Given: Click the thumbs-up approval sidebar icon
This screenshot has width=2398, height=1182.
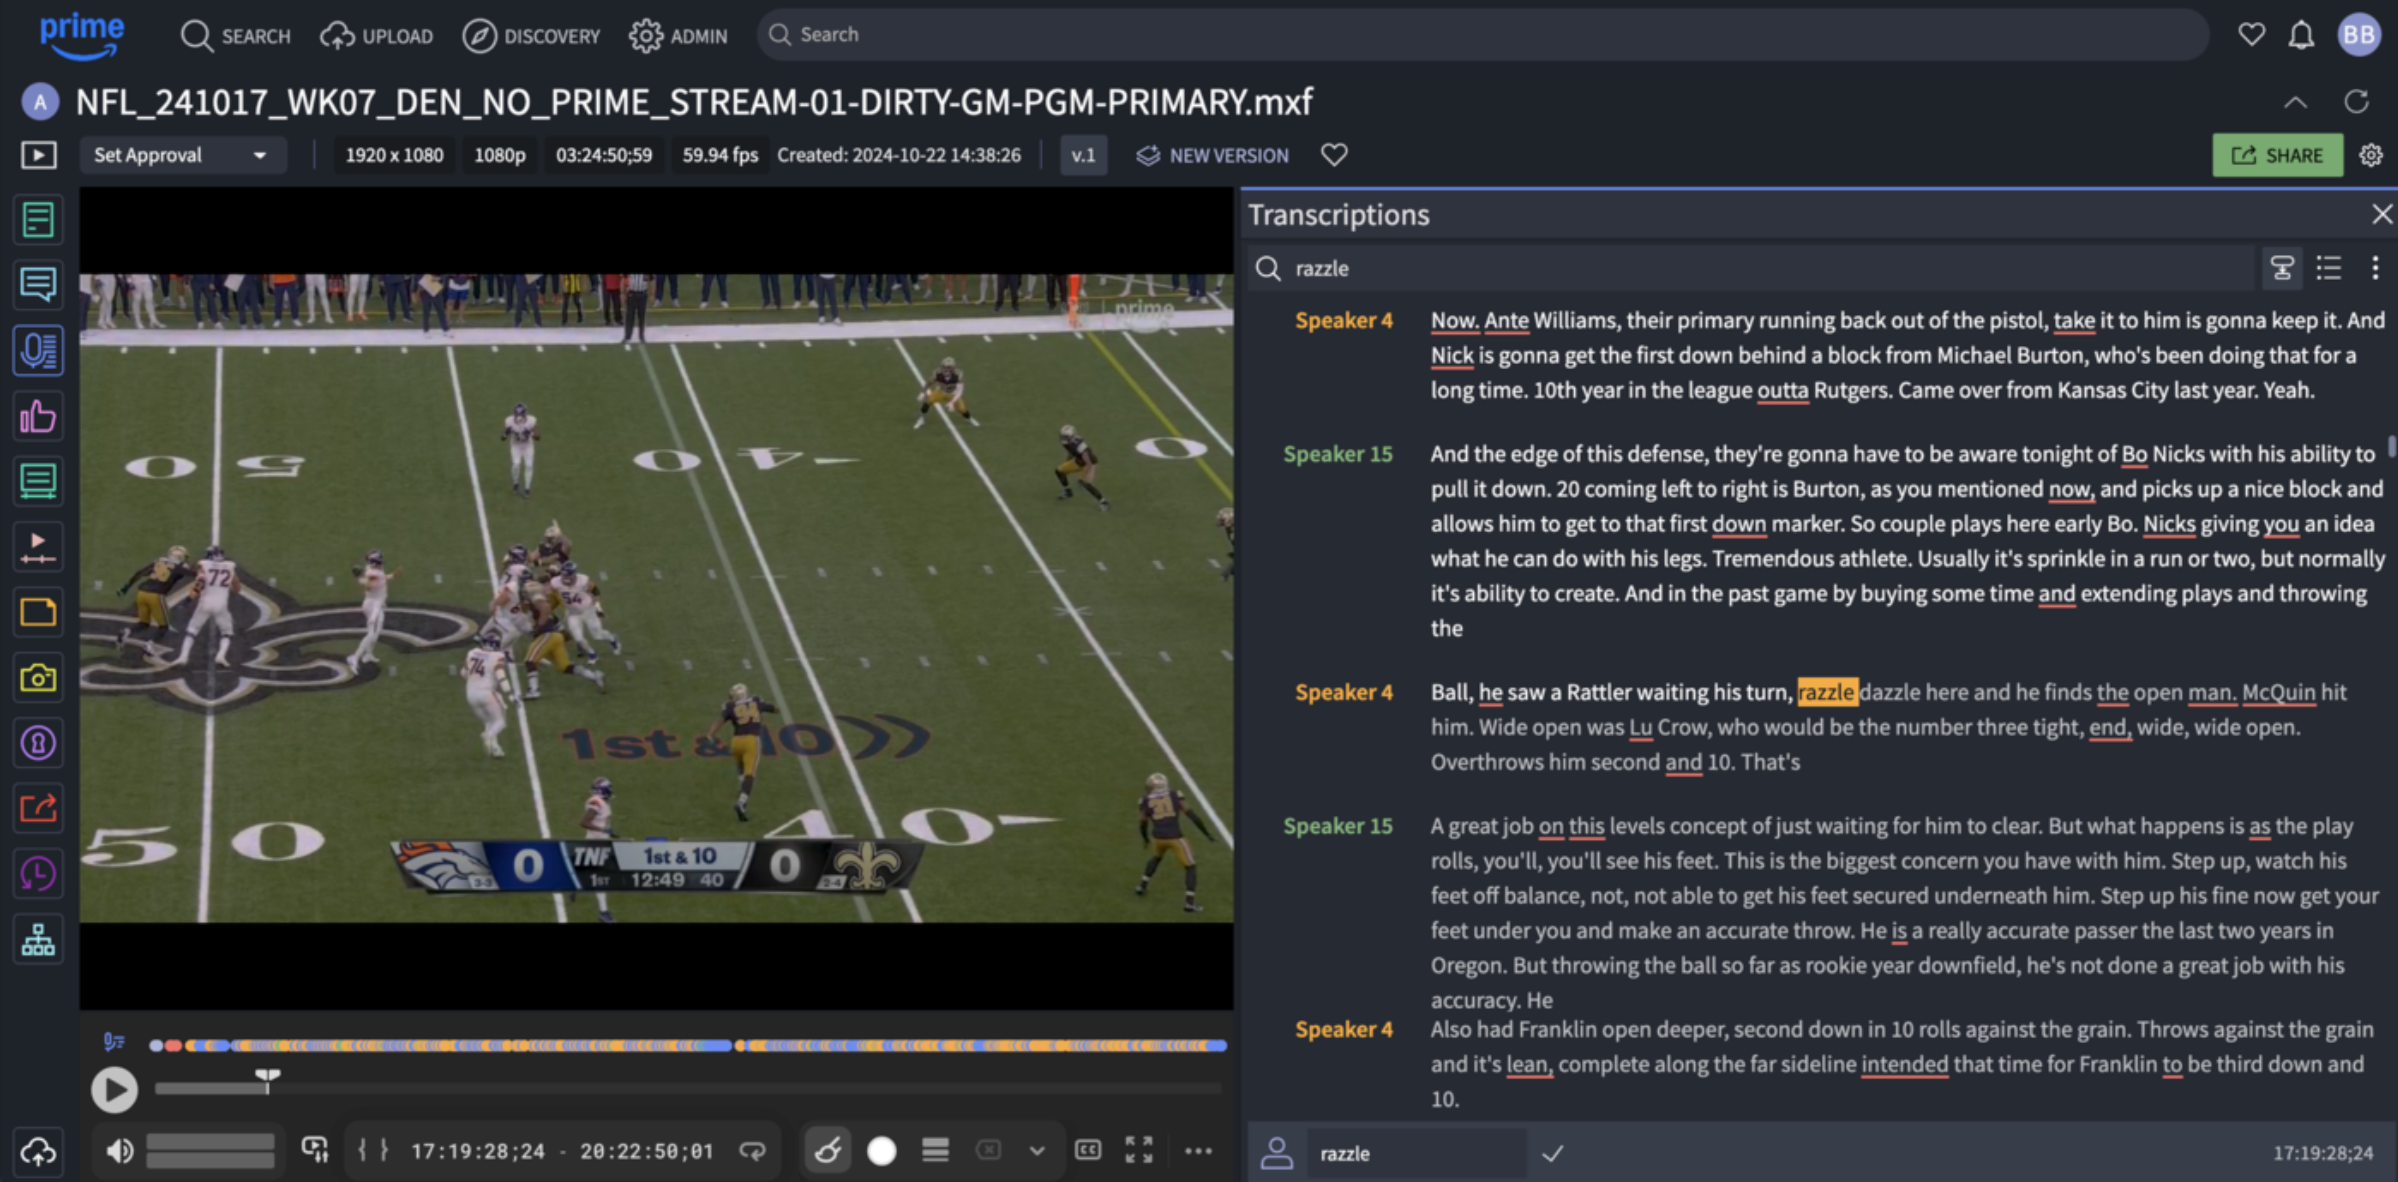Looking at the screenshot, I should (x=38, y=416).
